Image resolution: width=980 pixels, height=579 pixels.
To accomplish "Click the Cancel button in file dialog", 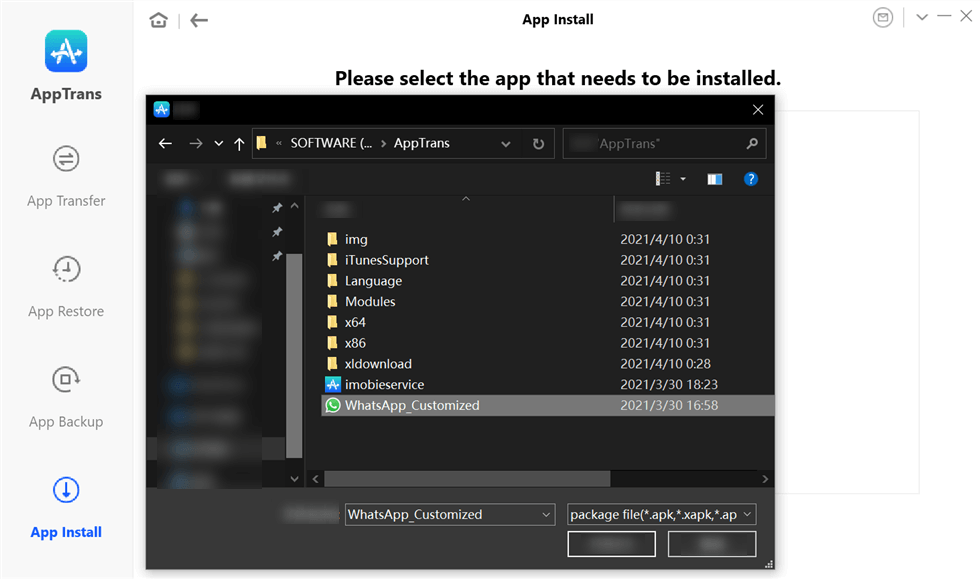I will 711,543.
